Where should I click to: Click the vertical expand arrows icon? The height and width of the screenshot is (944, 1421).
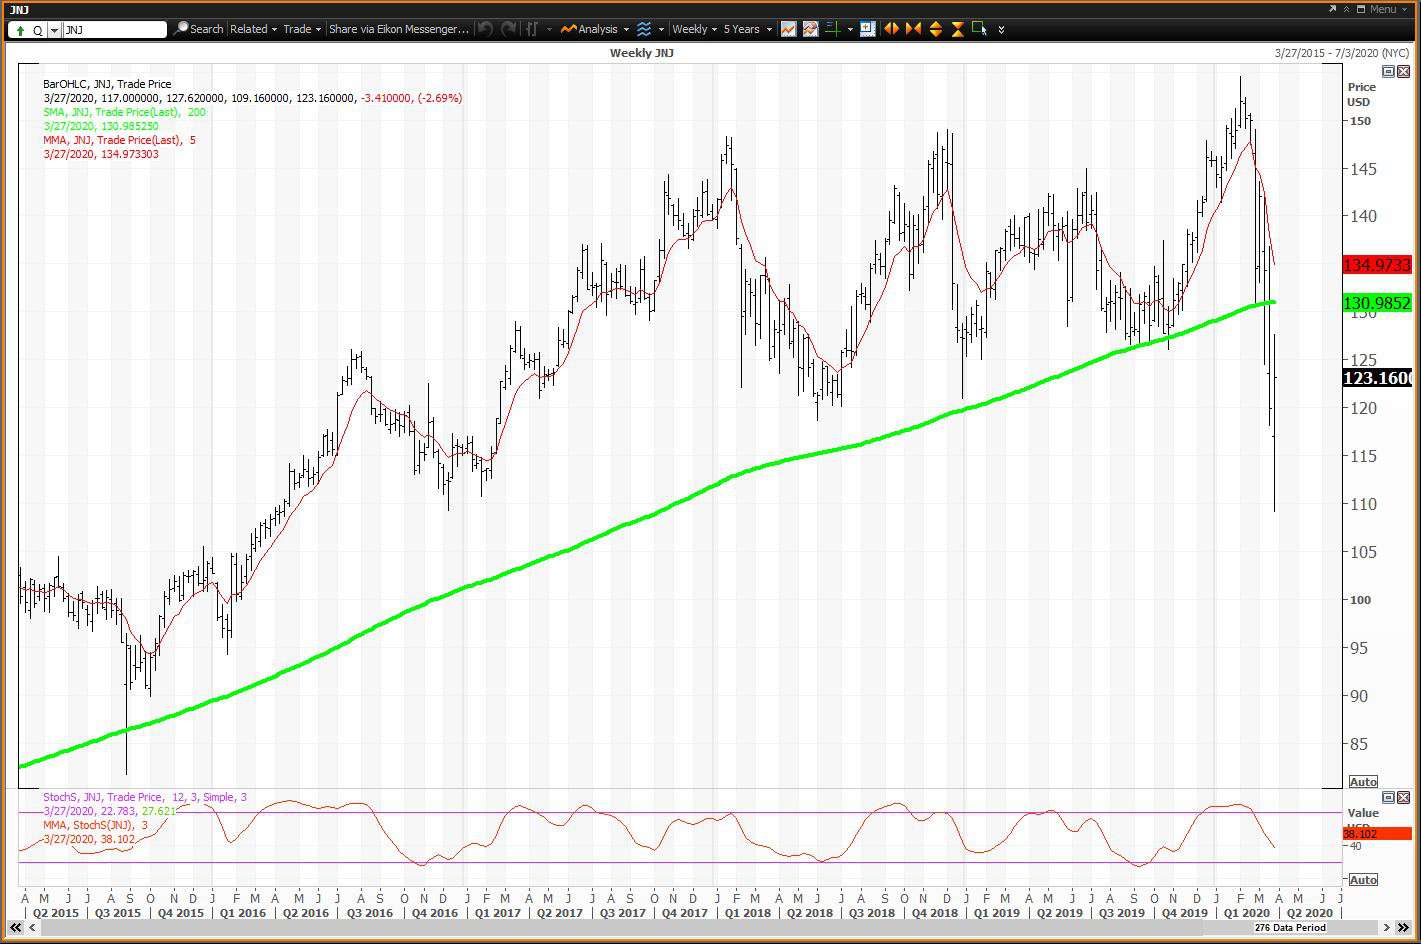pos(935,29)
